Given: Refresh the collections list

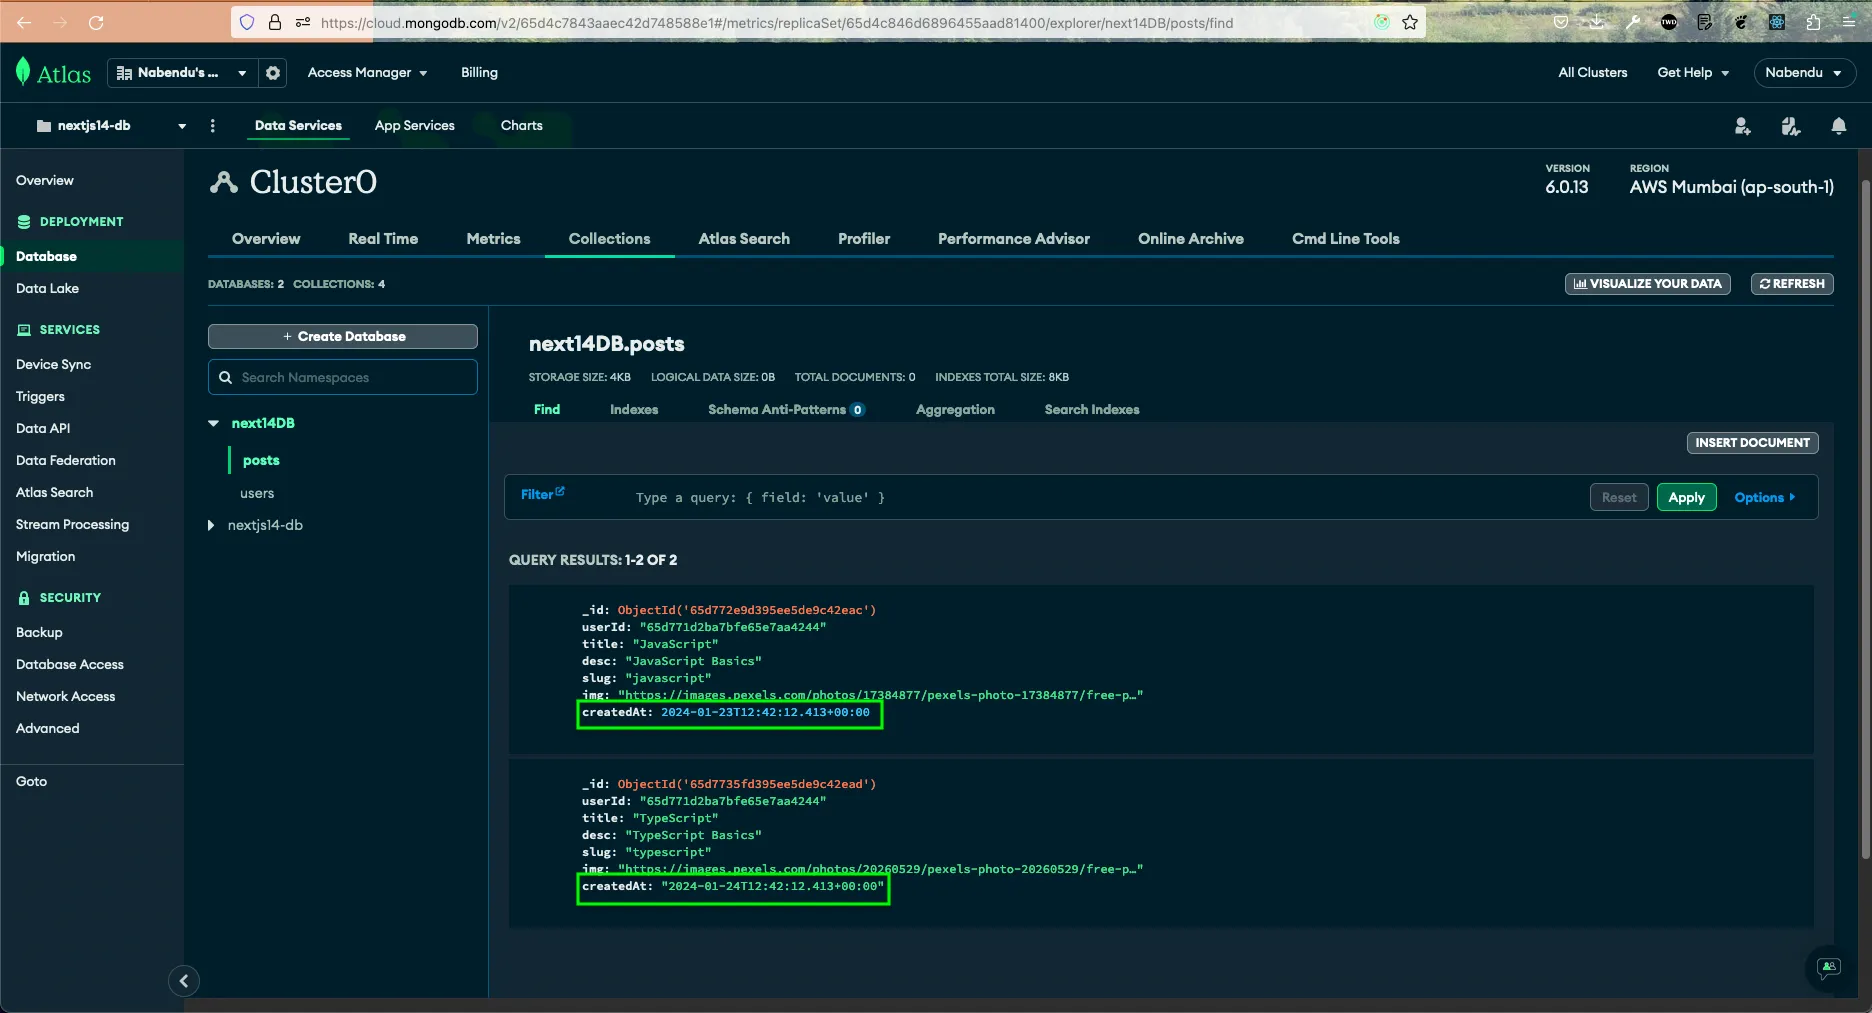Looking at the screenshot, I should pos(1792,284).
